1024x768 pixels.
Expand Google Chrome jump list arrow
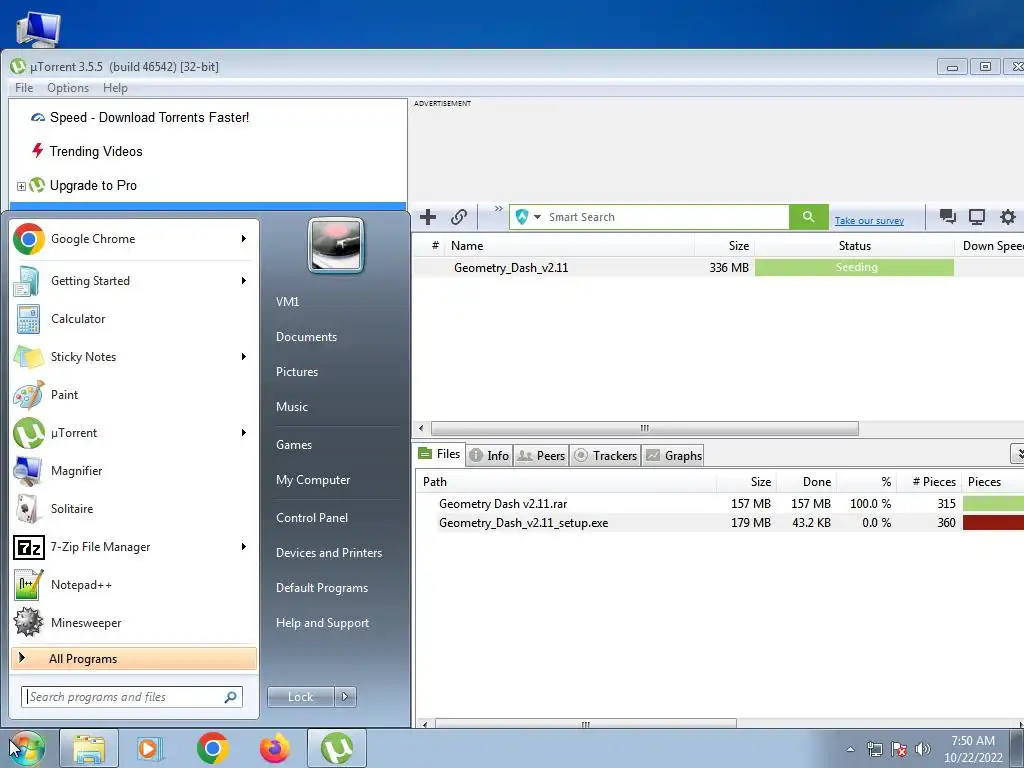pos(244,239)
